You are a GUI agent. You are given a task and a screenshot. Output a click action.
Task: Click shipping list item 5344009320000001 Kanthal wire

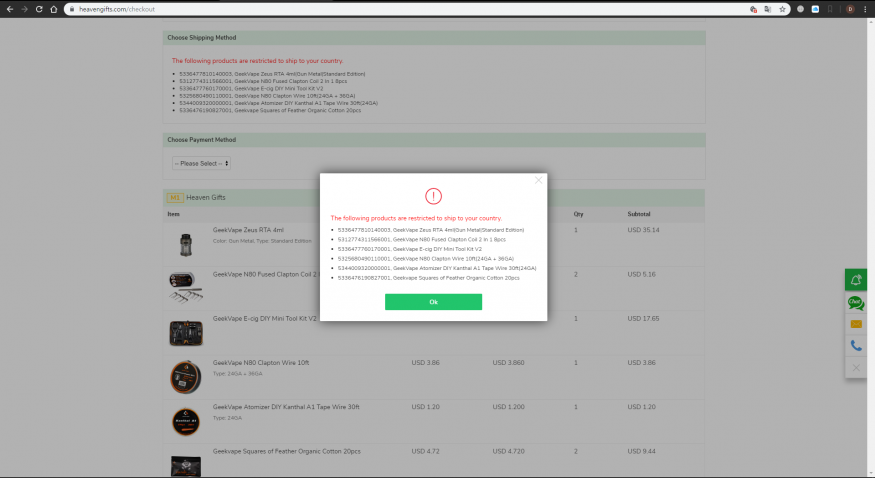tap(278, 103)
